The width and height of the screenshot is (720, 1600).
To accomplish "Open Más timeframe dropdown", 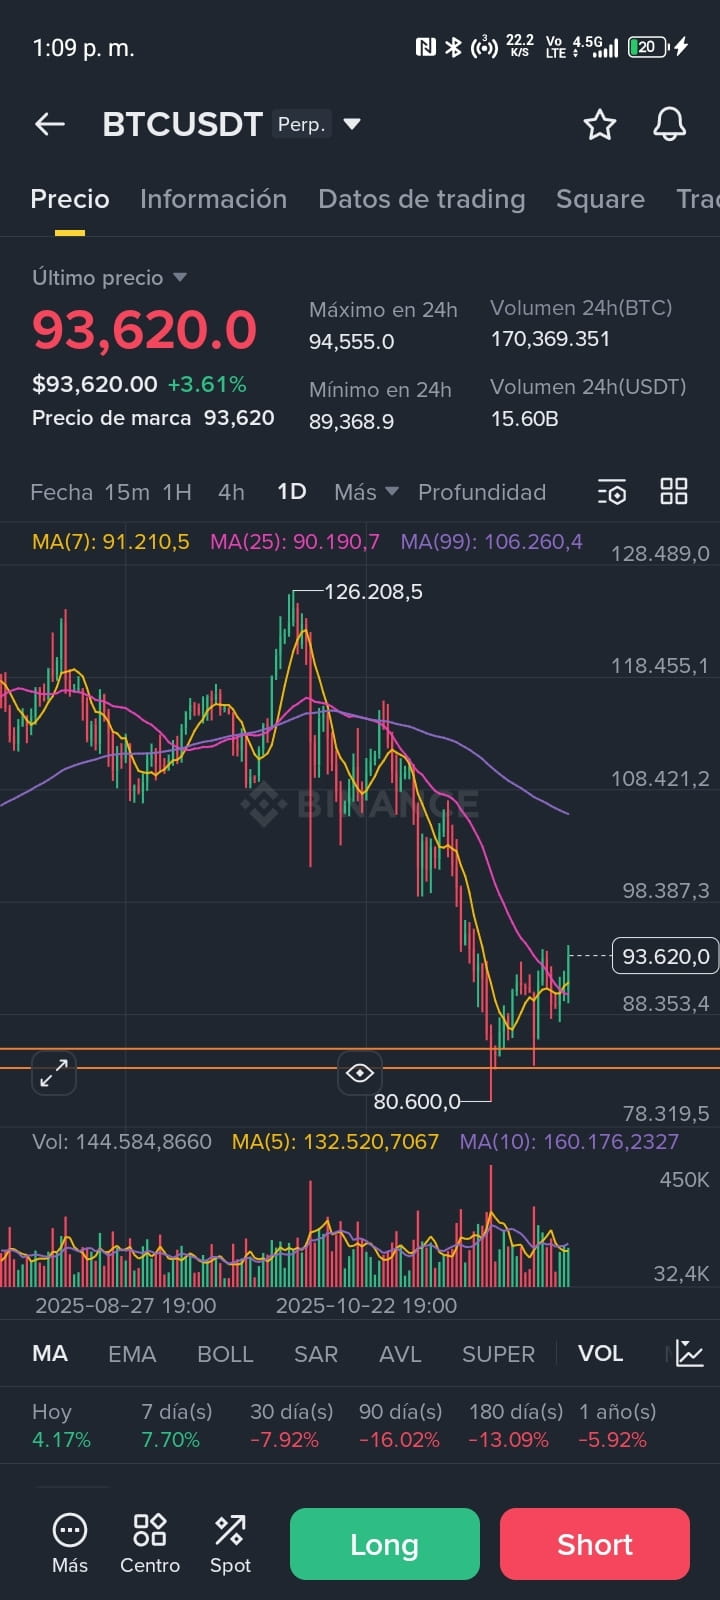I will click(x=366, y=492).
